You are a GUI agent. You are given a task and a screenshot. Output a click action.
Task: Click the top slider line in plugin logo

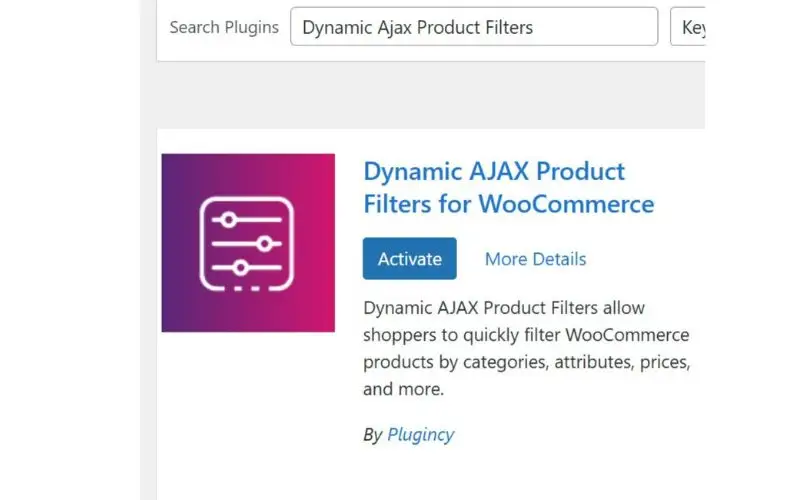(x=247, y=219)
